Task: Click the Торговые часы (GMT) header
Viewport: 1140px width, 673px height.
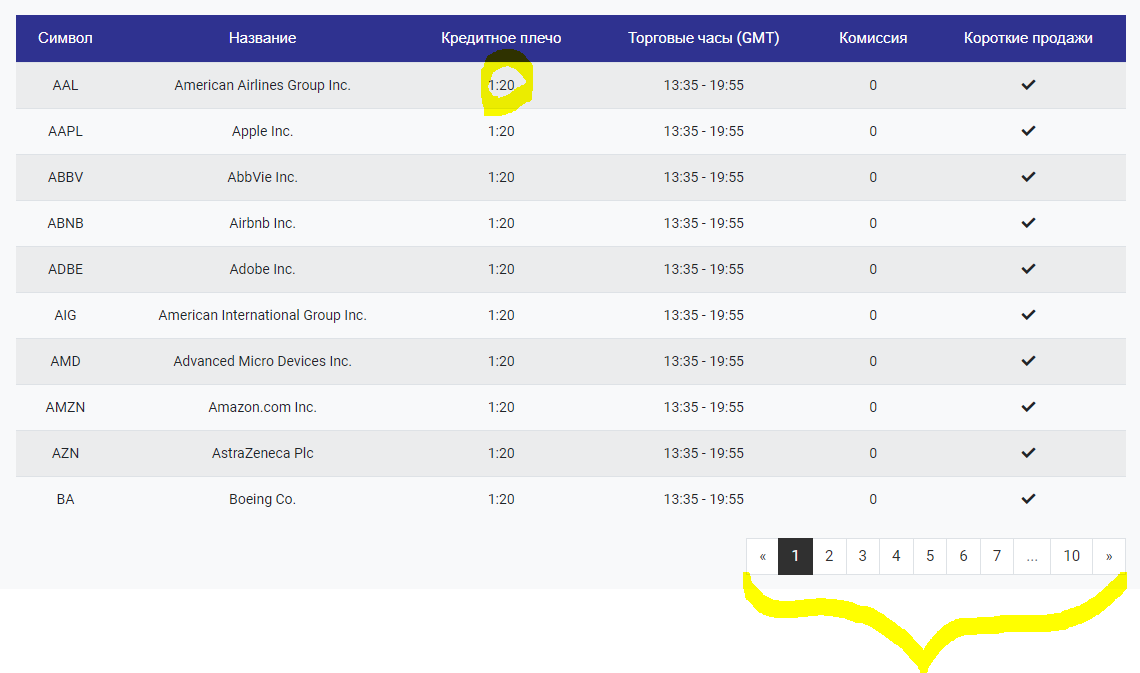Action: click(704, 38)
